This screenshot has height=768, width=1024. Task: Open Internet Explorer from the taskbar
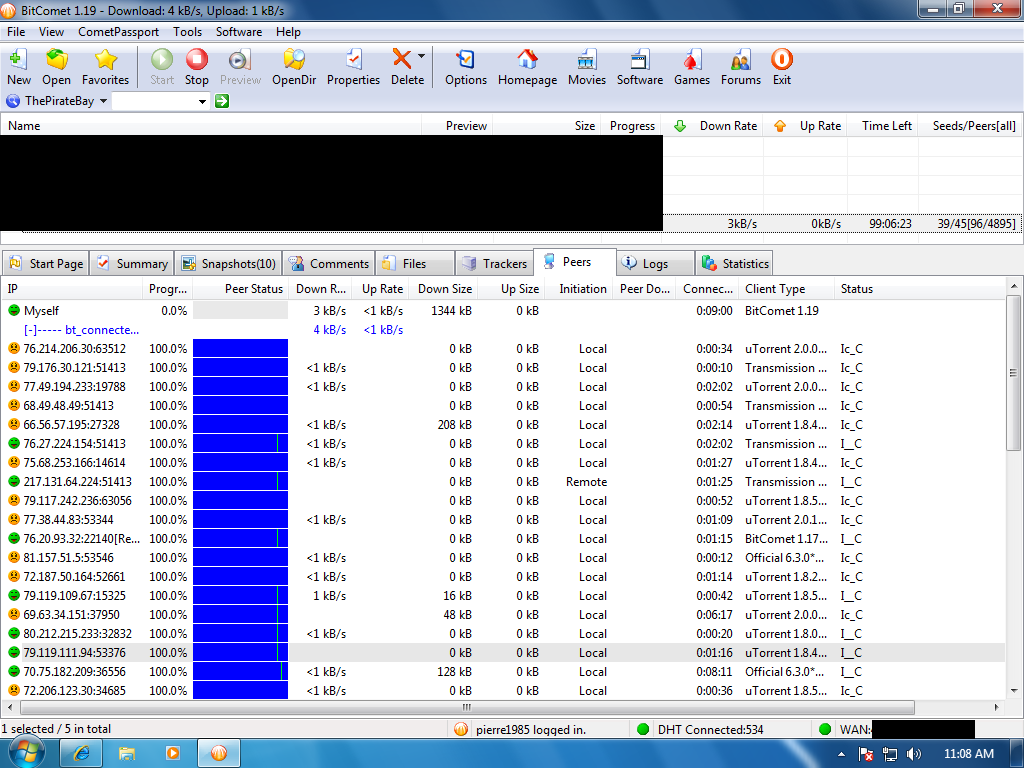point(82,754)
